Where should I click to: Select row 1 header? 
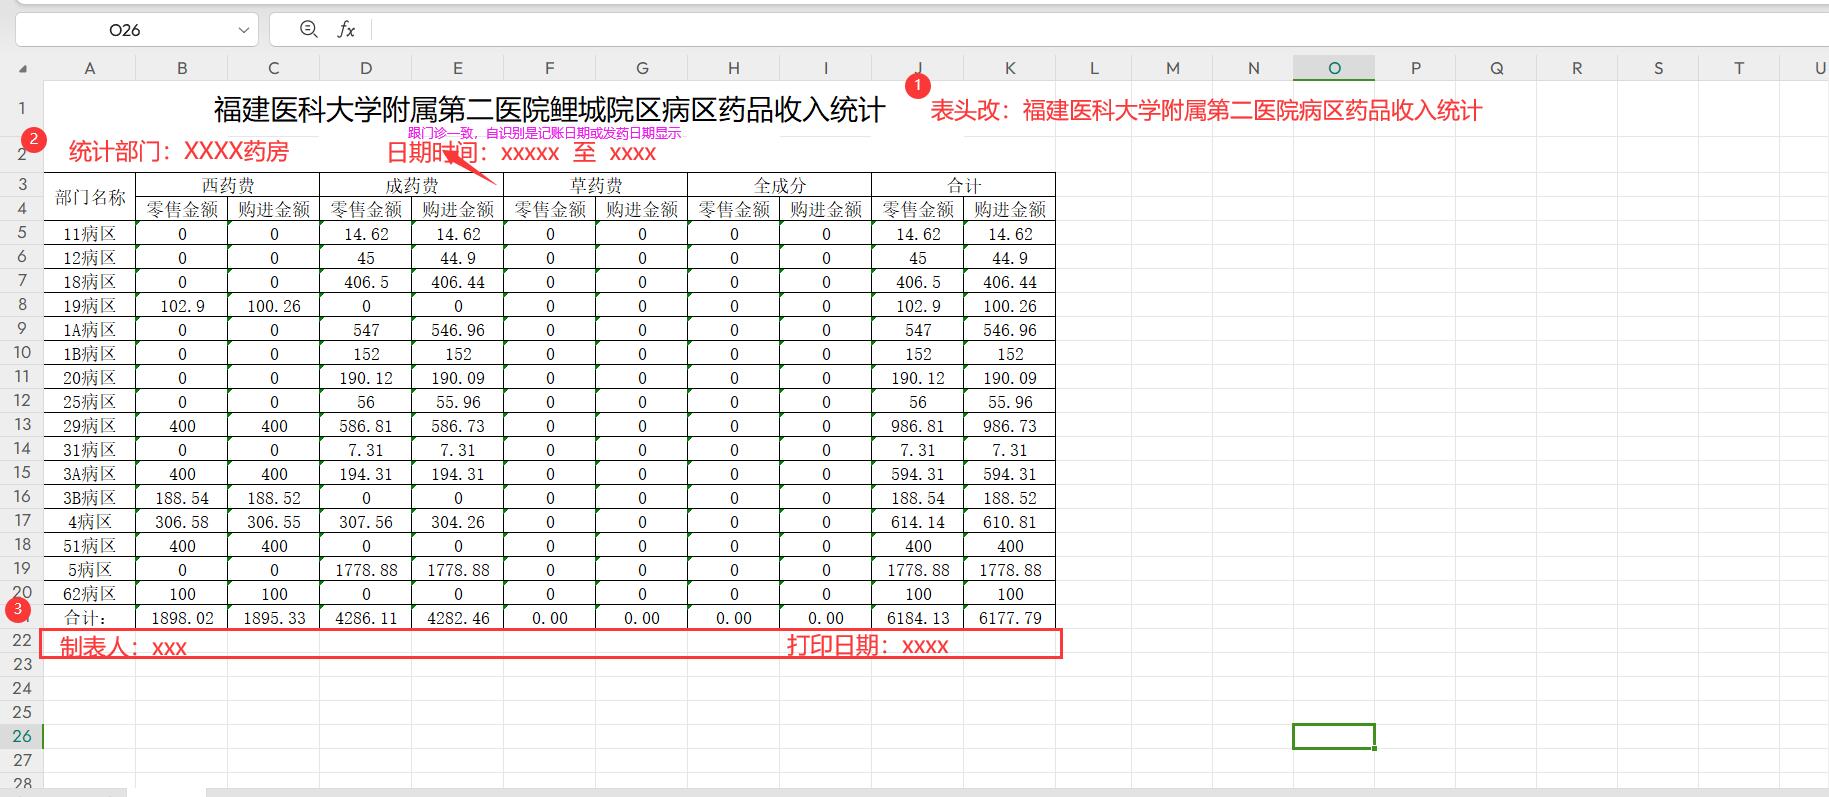[x=22, y=108]
